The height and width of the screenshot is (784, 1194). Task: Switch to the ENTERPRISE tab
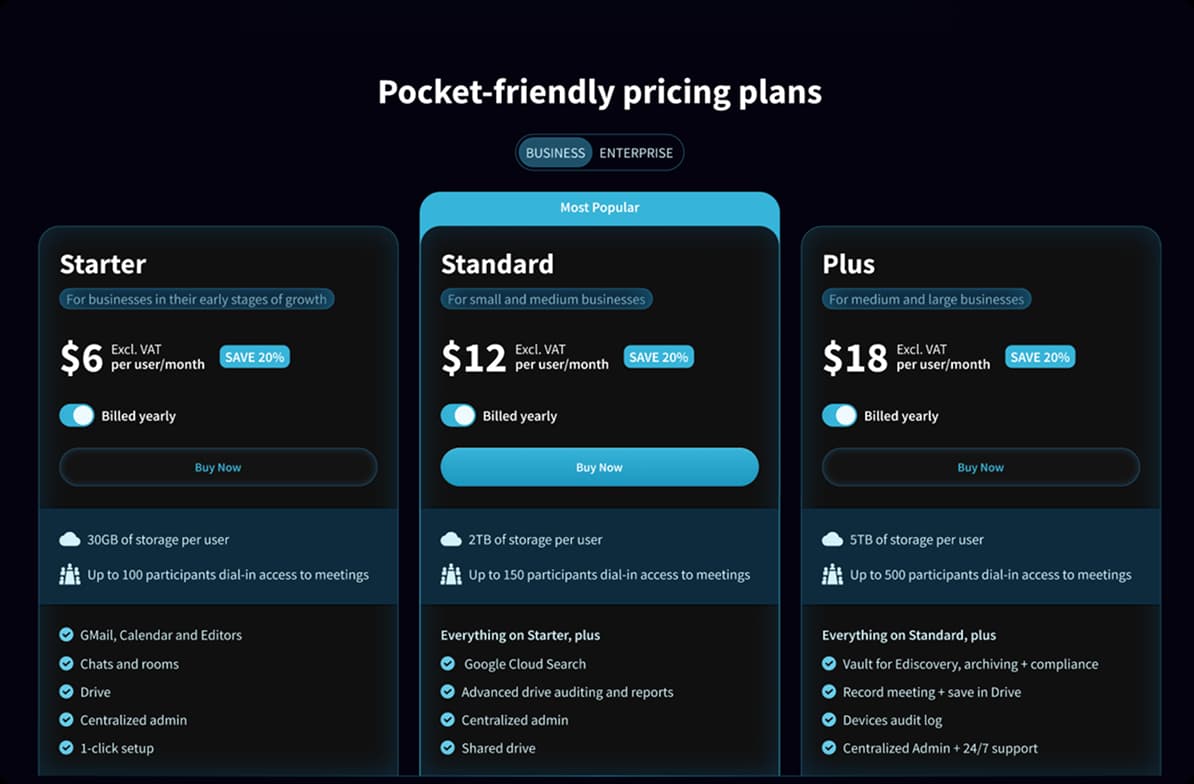(636, 152)
